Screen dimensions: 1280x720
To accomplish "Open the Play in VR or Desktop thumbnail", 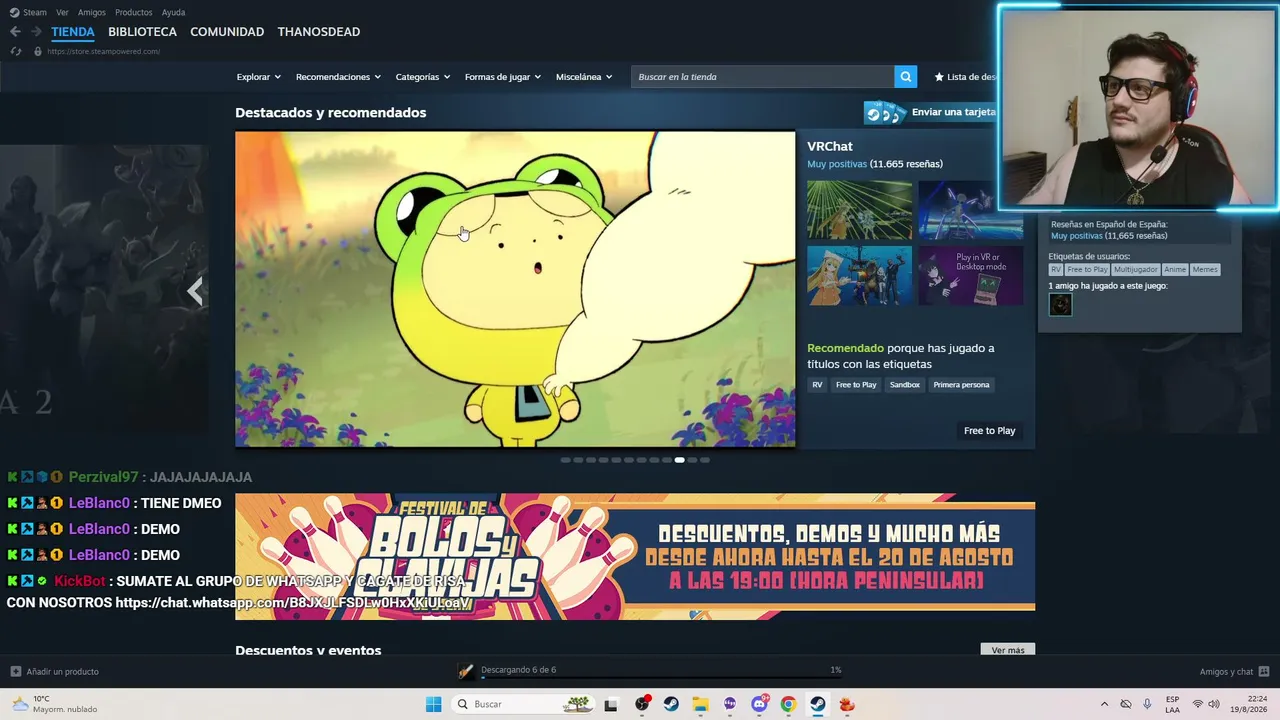I will click(x=970, y=276).
